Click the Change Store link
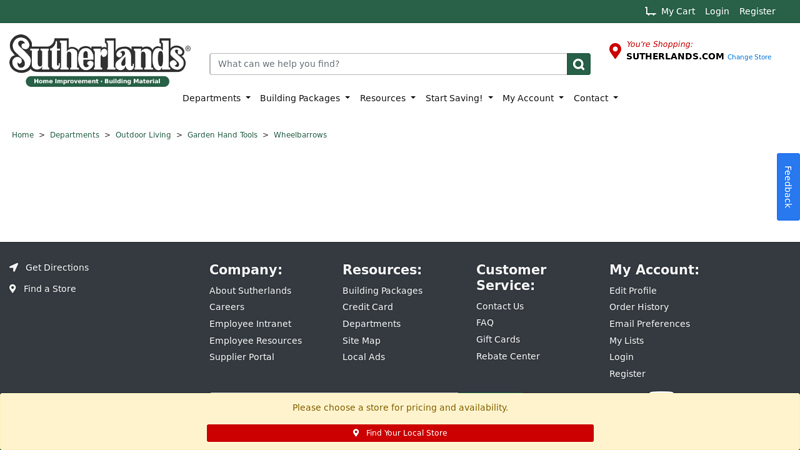 (749, 57)
